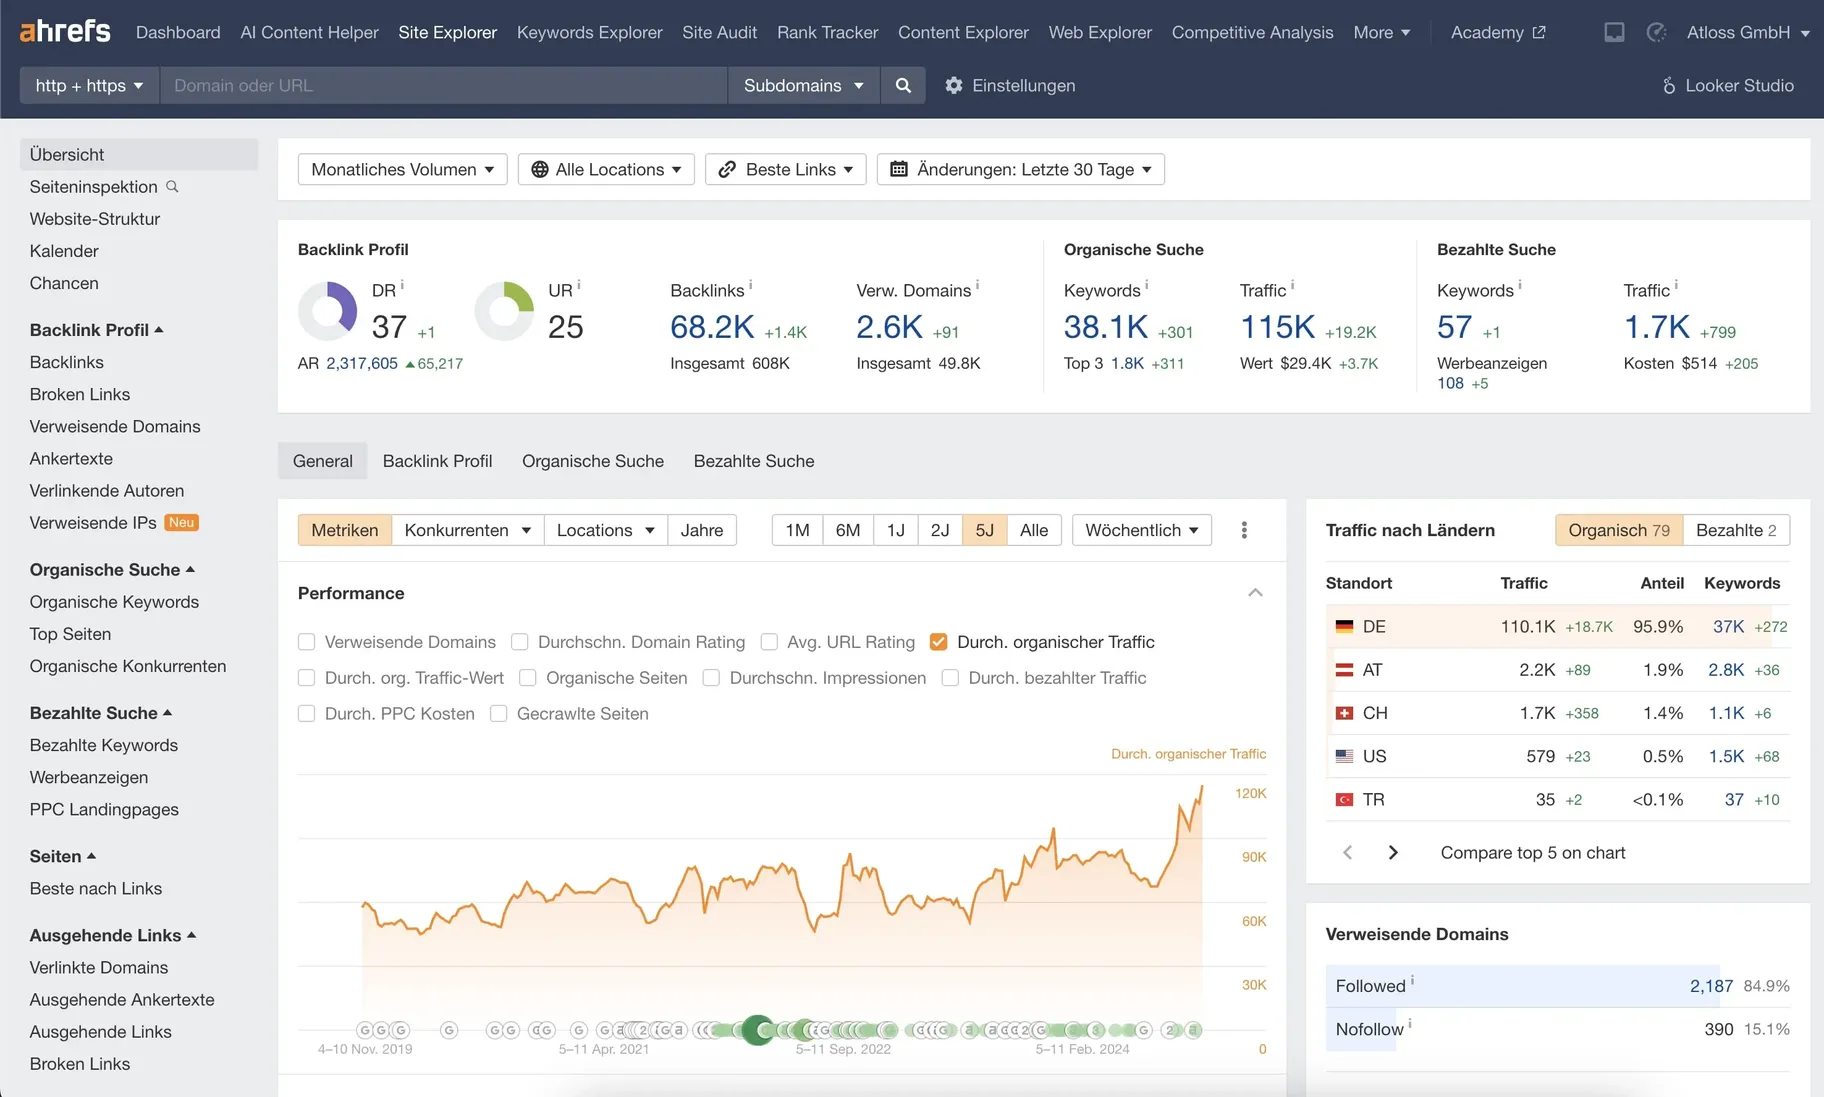Click the DR info icon

point(402,285)
